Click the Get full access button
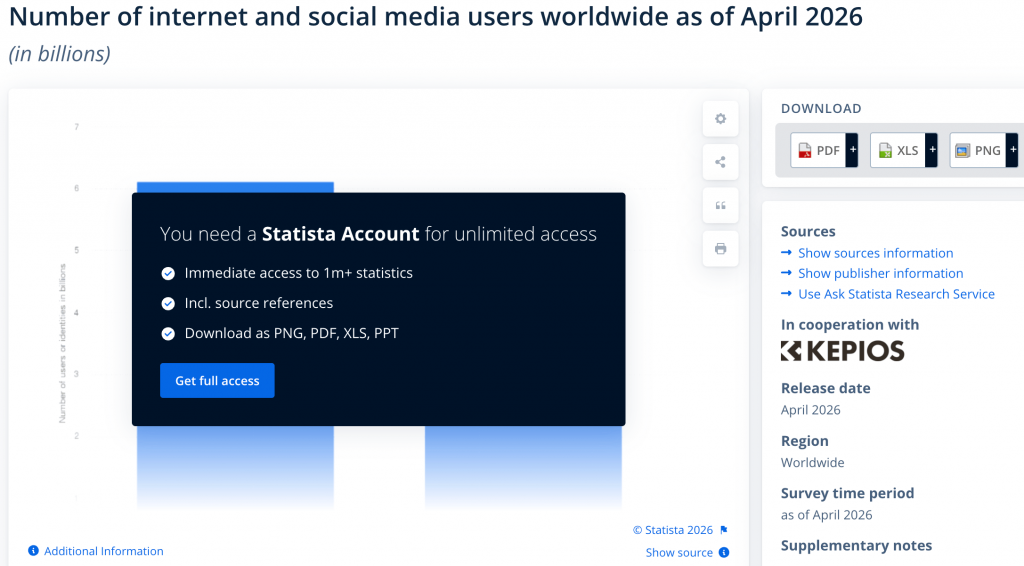Screen dimensions: 1024x566 pos(217,381)
